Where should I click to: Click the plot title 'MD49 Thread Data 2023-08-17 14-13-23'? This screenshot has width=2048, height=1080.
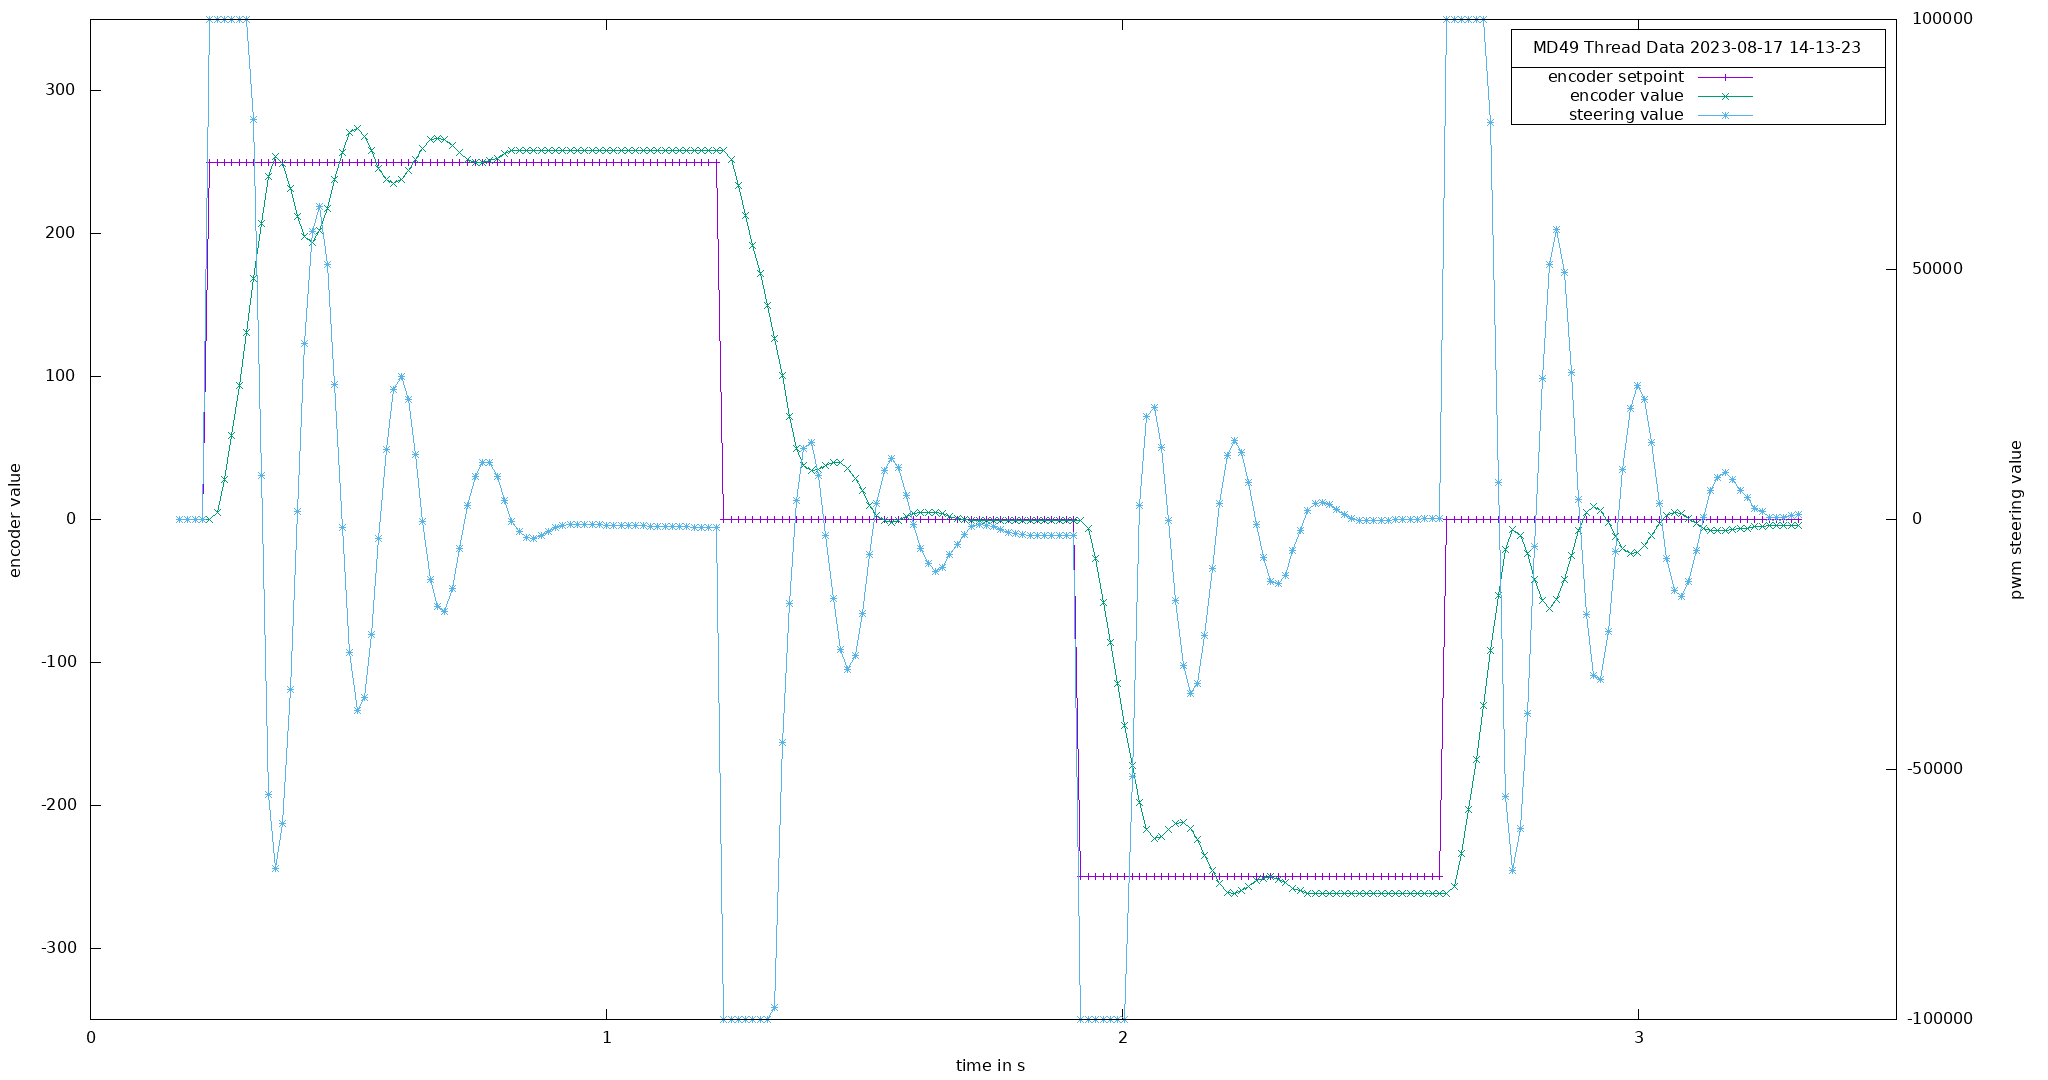coord(1696,48)
